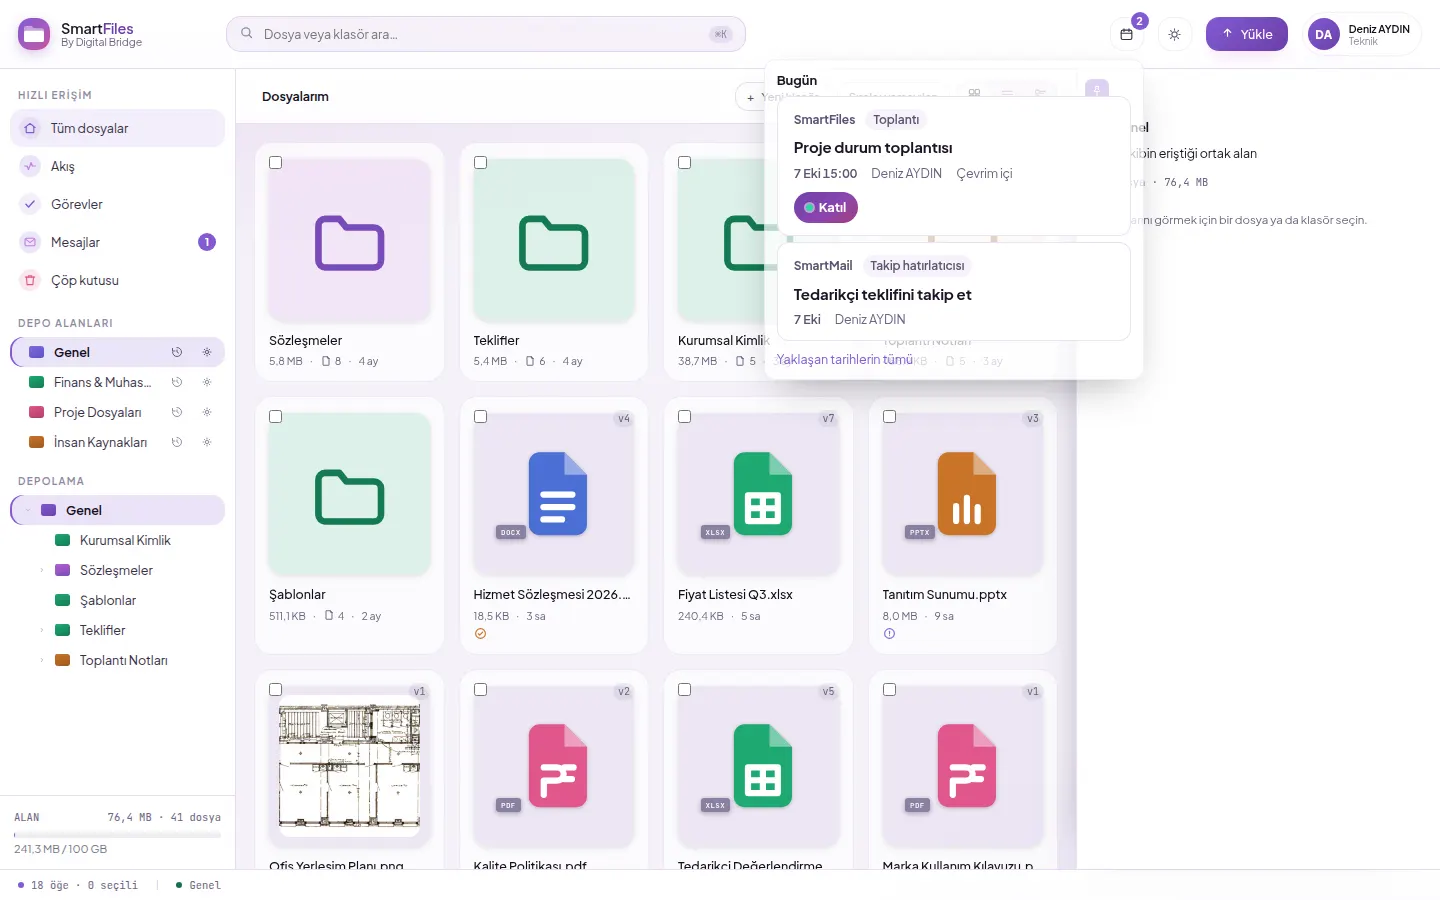Click the PDF icon of Kalite Politikası
This screenshot has width=1440, height=900.
click(557, 766)
